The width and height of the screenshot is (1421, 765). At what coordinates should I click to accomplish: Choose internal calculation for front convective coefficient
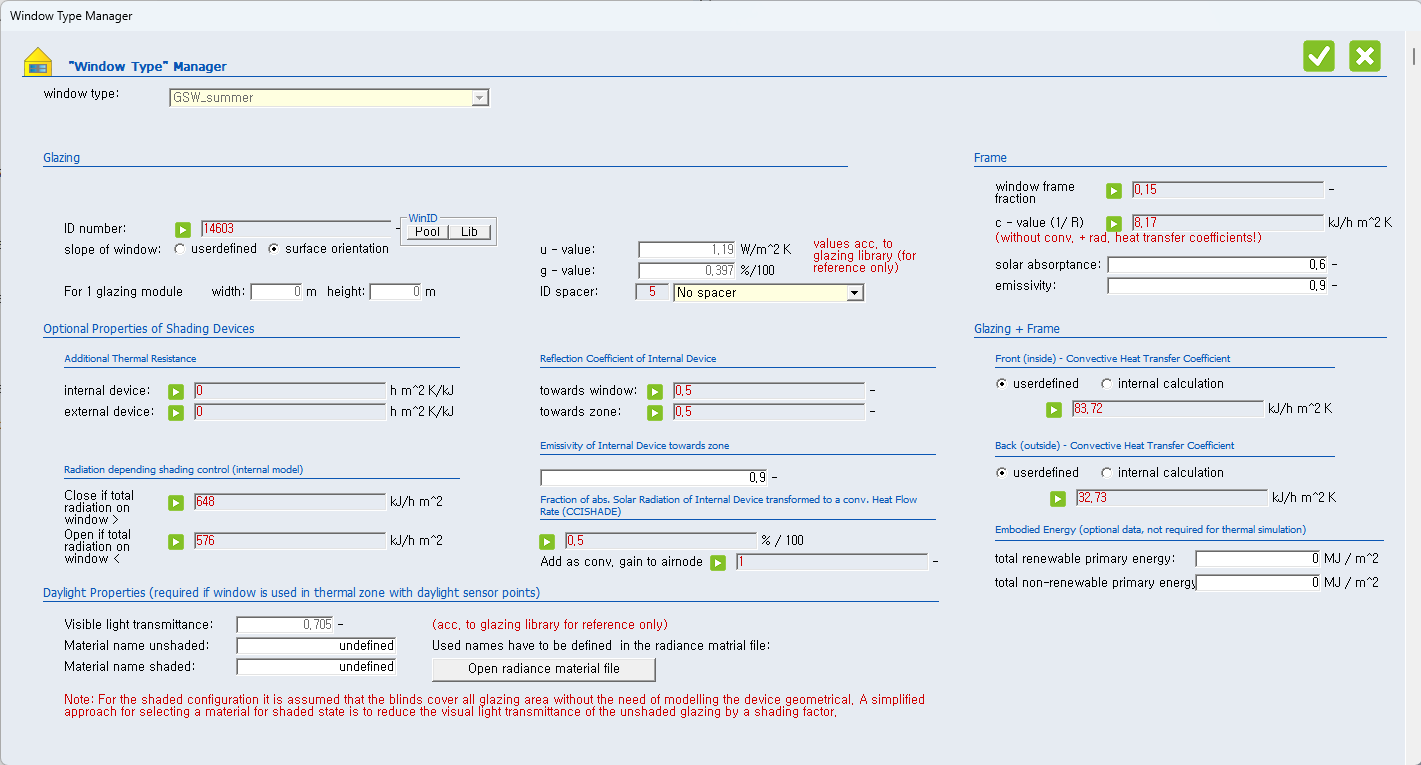[1106, 384]
